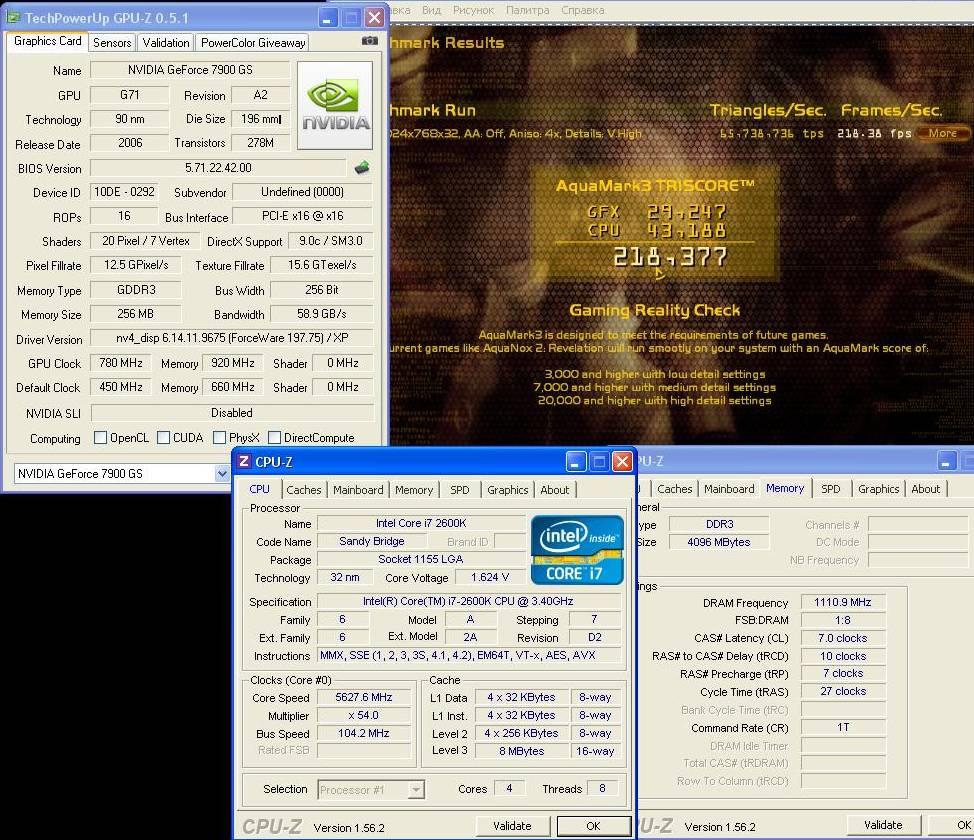Toggle the CUDA checkbox
This screenshot has width=974, height=840.
pyautogui.click(x=163, y=437)
